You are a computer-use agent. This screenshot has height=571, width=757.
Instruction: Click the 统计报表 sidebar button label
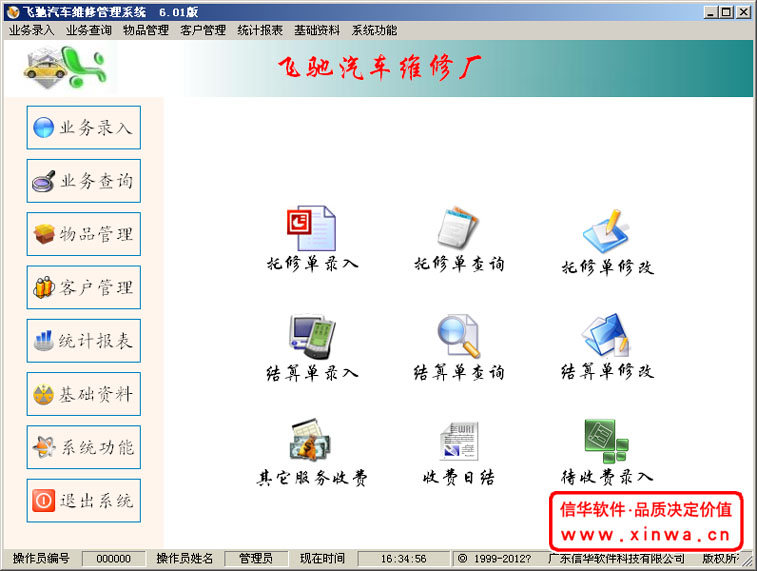point(96,341)
